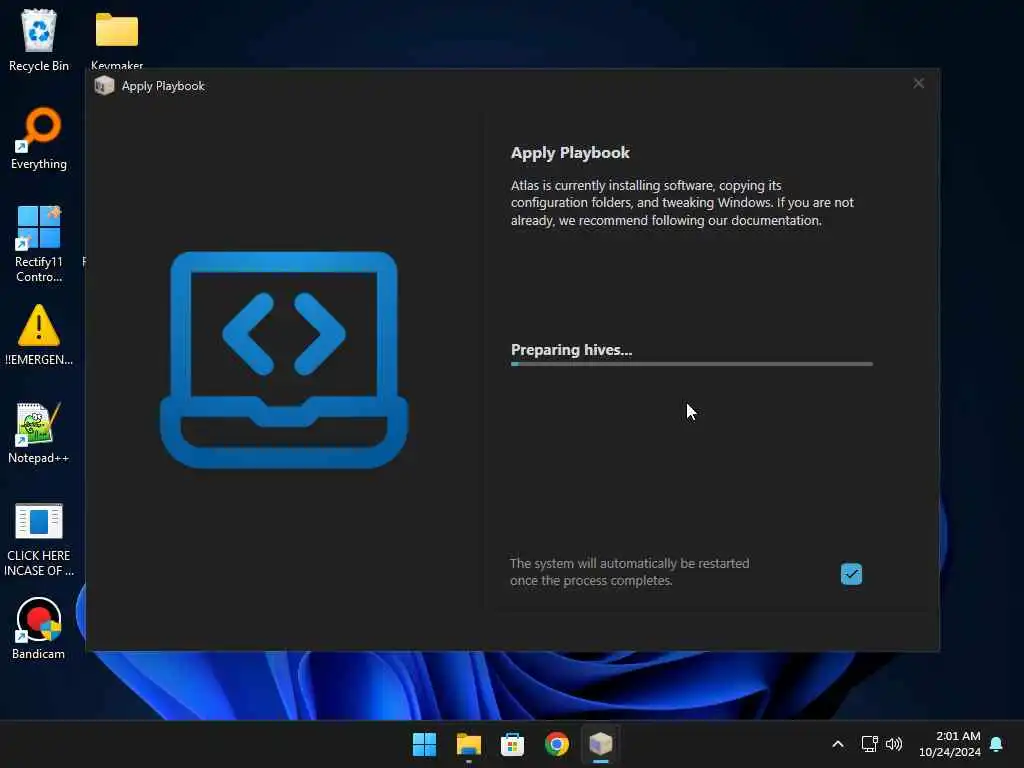Open the clock showing 2:01 AM
The width and height of the screenshot is (1024, 768).
[950, 744]
